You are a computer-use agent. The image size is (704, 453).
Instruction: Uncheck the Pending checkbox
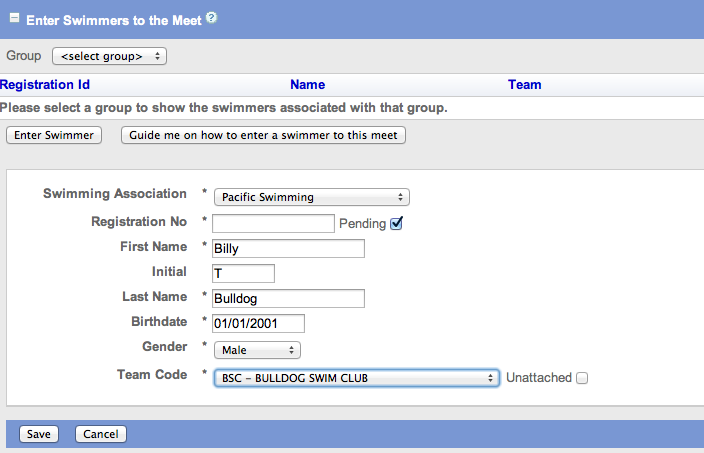[x=396, y=223]
